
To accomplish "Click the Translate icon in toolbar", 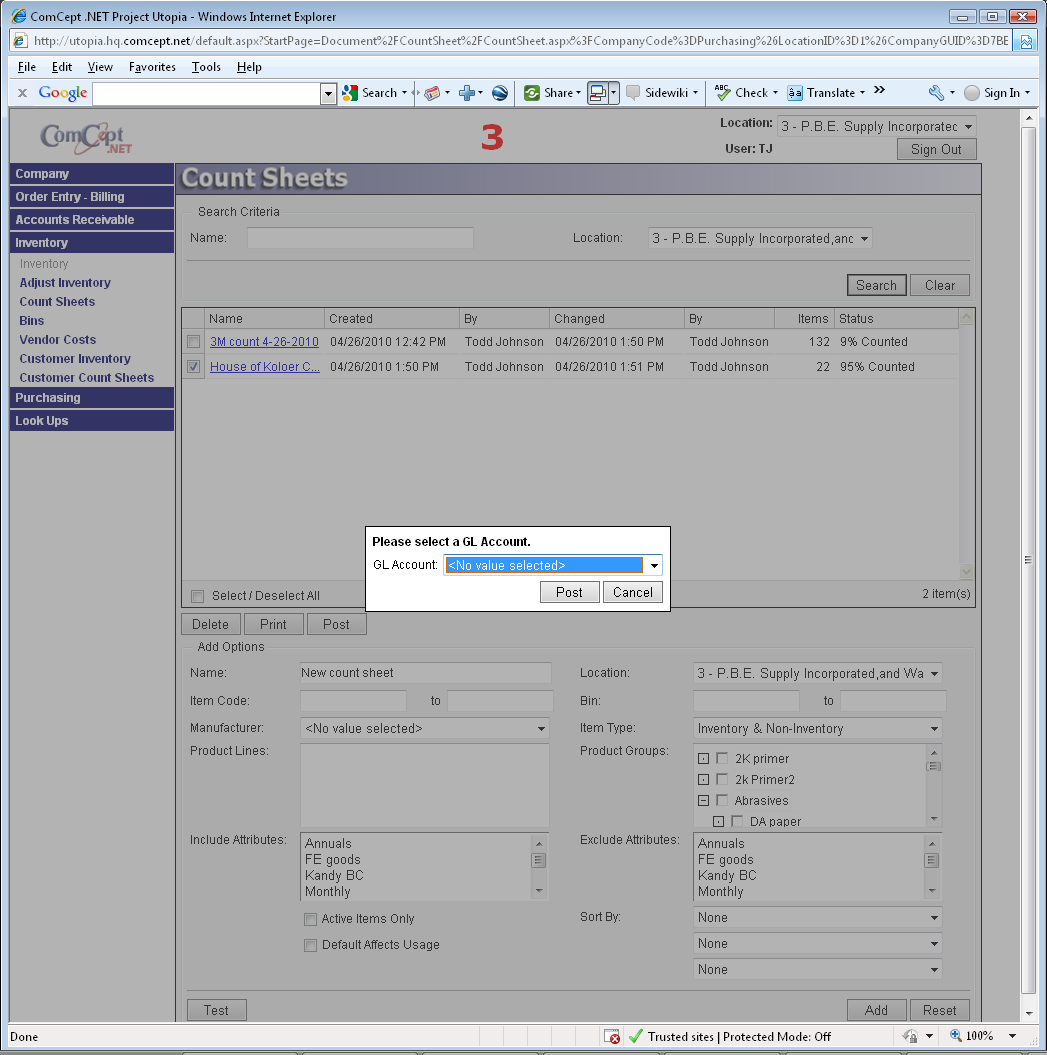I will click(795, 93).
